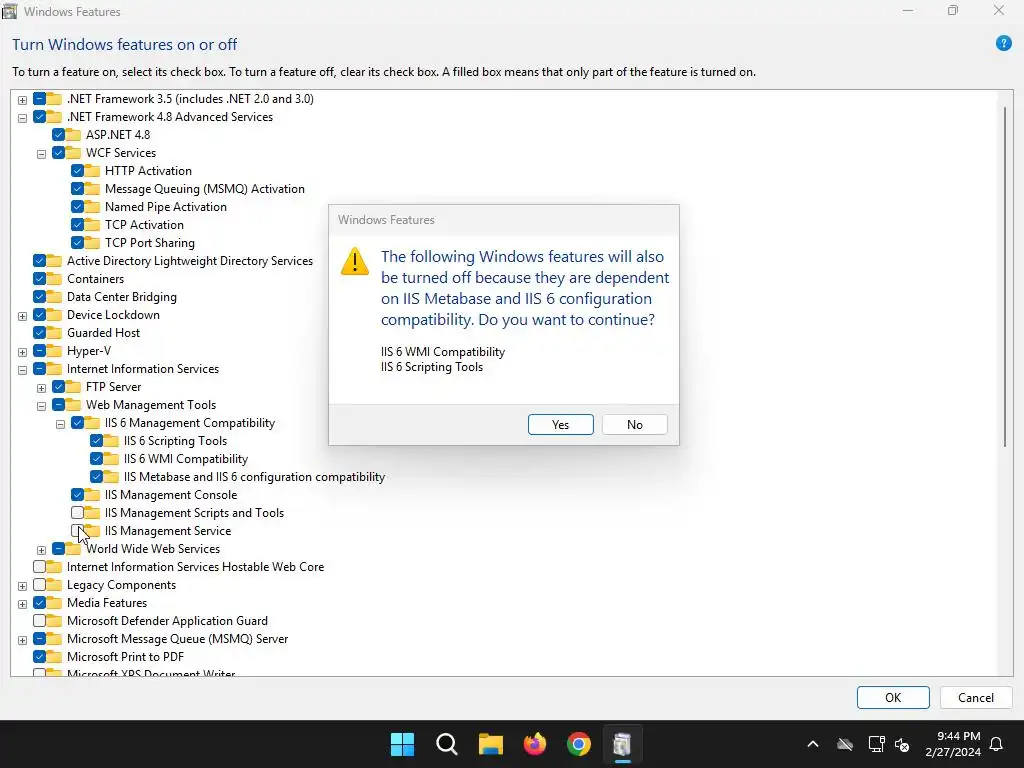Collapse Internet Information Services node
This screenshot has height=768, width=1024.
(x=22, y=370)
